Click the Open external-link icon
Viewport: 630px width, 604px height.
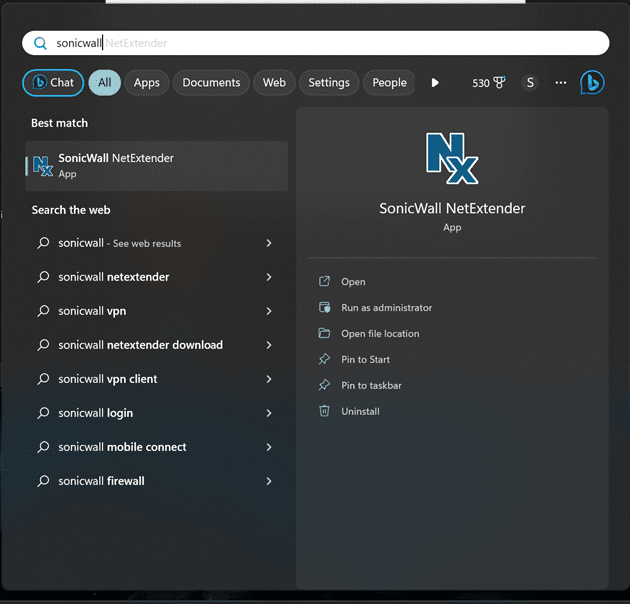(x=324, y=281)
